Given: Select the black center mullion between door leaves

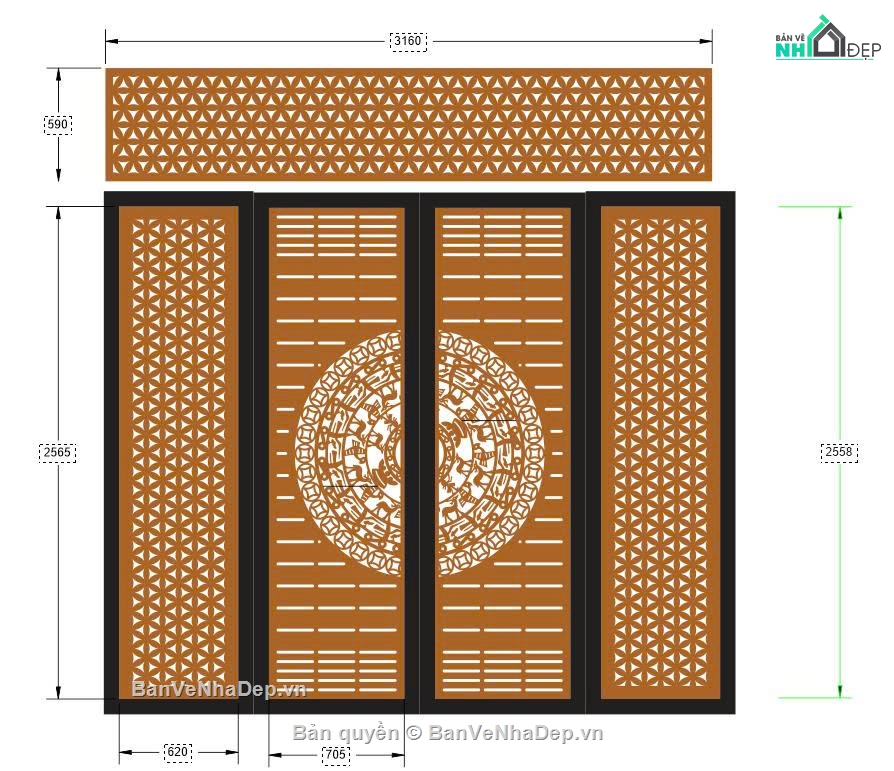Looking at the screenshot, I should [x=420, y=452].
